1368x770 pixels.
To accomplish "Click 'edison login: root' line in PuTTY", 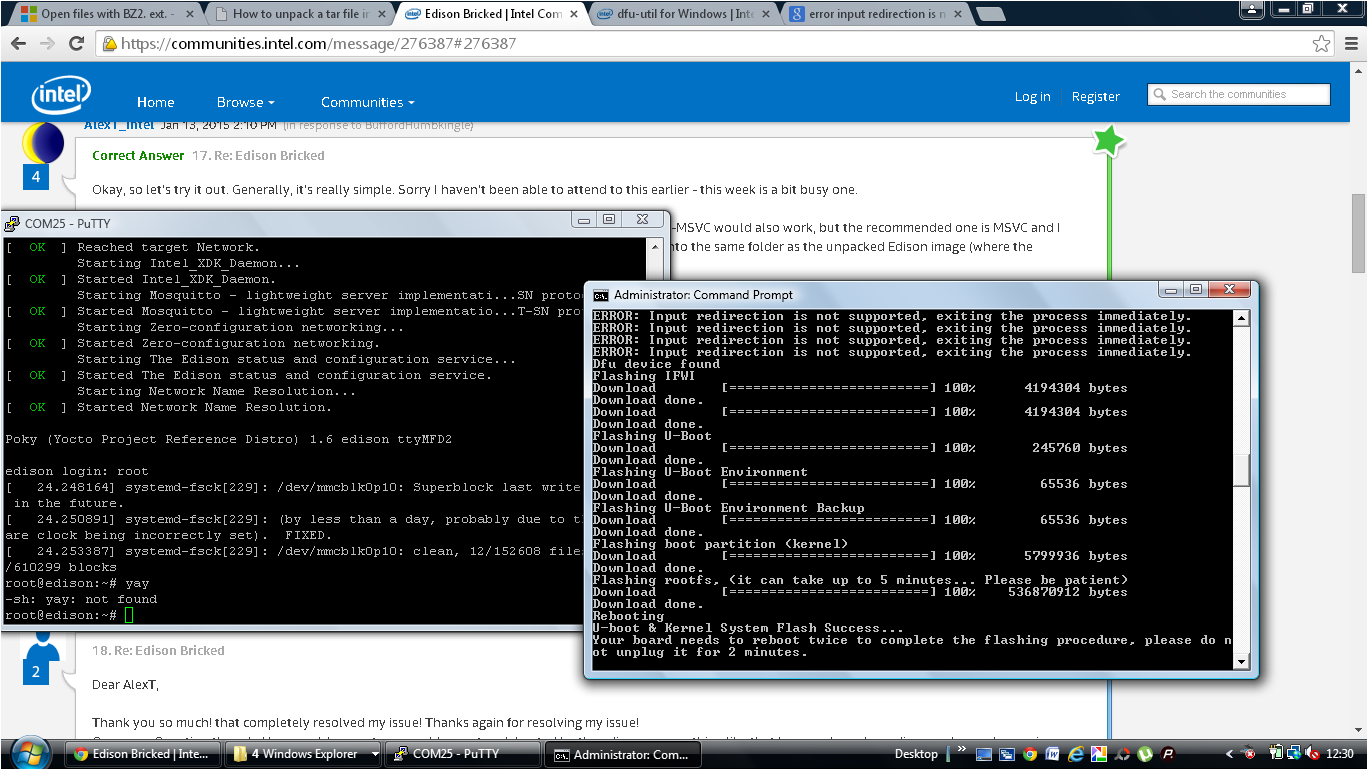I will [77, 471].
